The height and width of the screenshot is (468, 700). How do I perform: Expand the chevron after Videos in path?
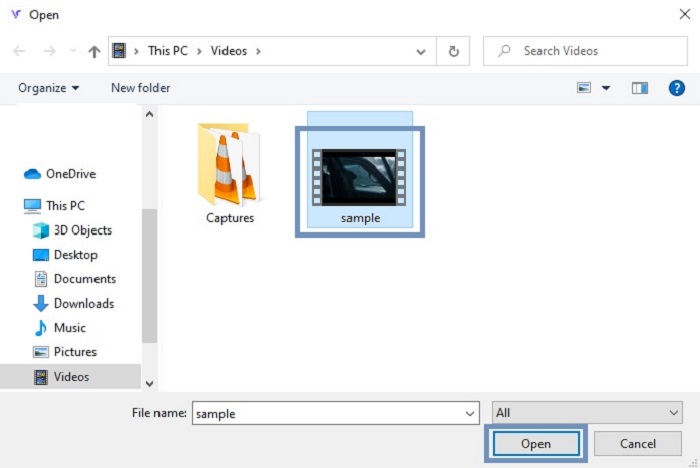point(258,51)
